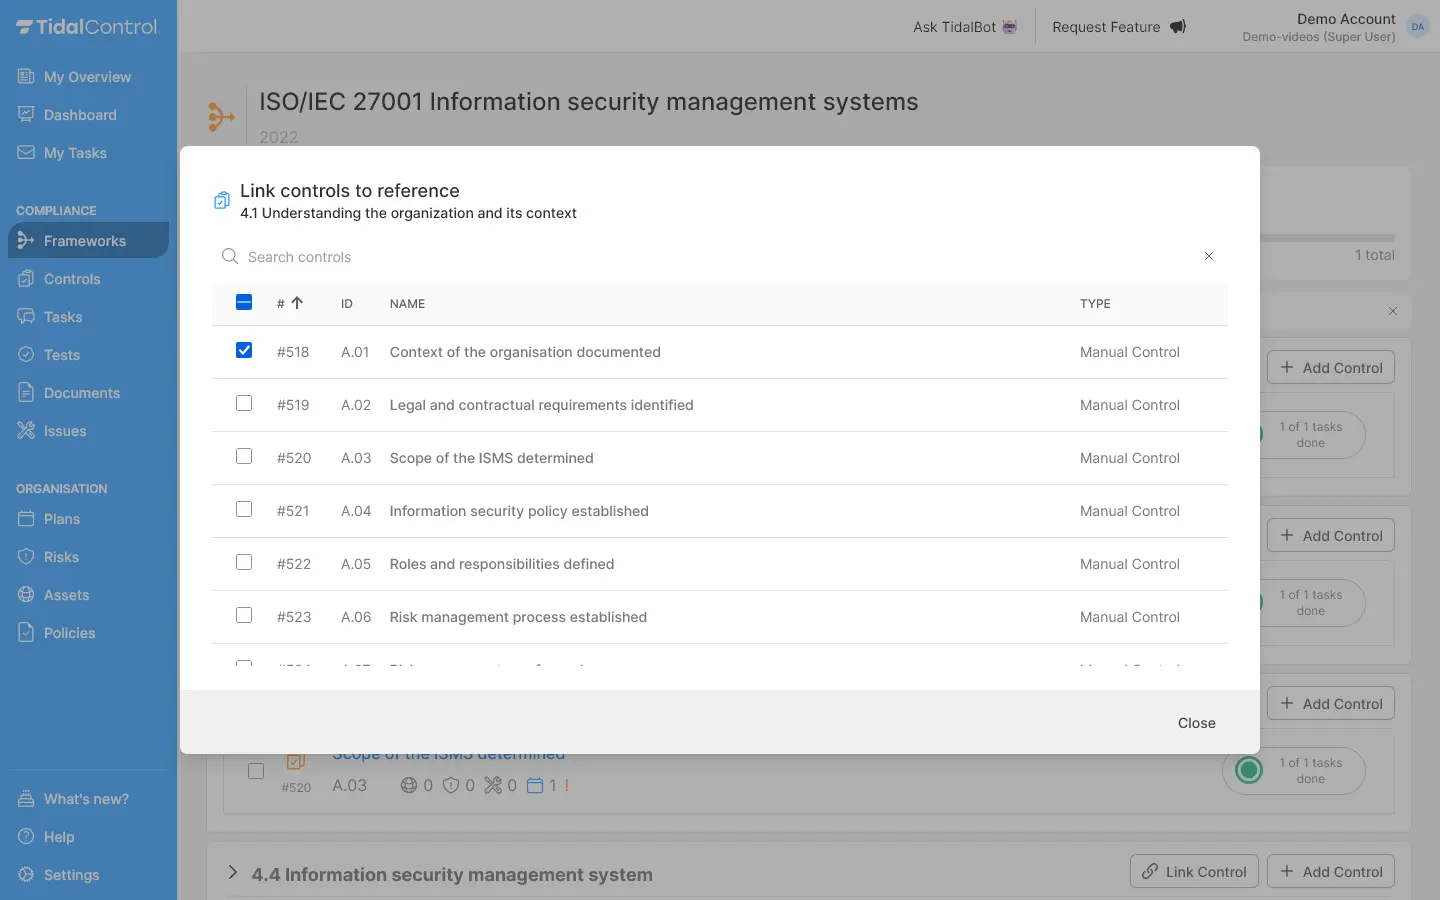Select checkbox for Information security policy established
The height and width of the screenshot is (900, 1440).
[x=244, y=510]
